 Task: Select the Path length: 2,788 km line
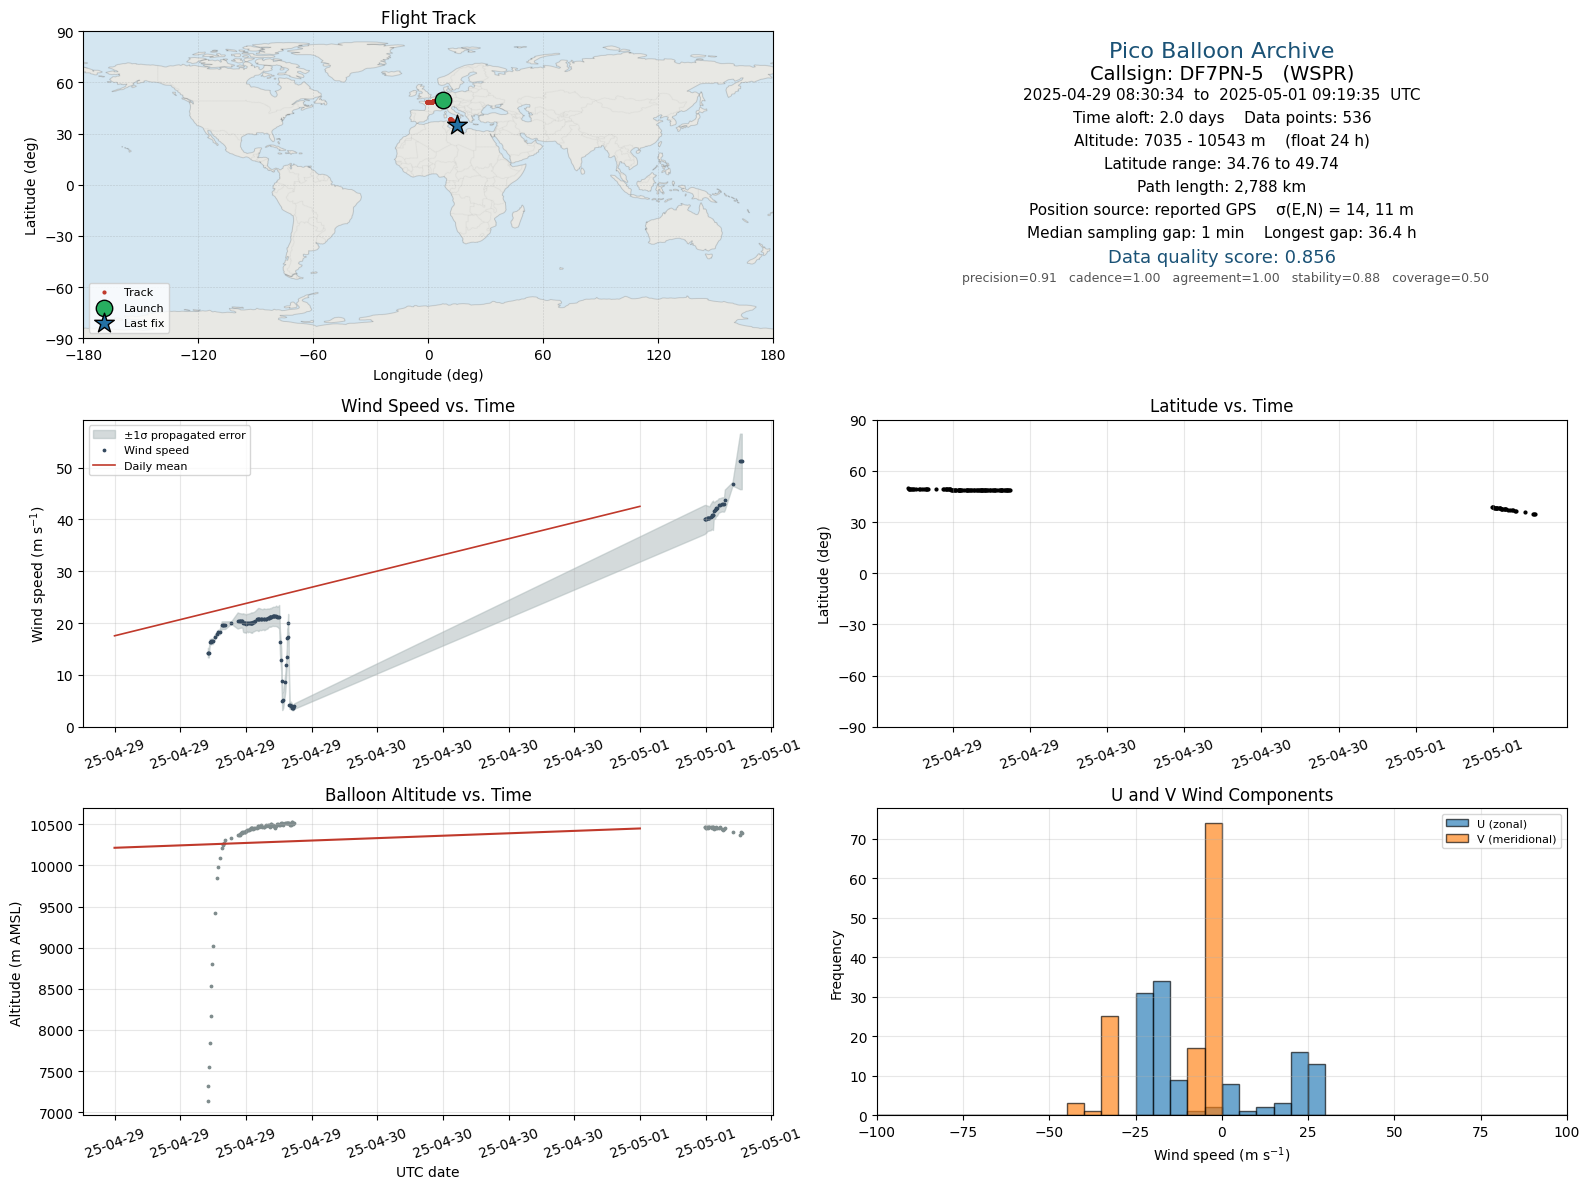click(x=1221, y=187)
